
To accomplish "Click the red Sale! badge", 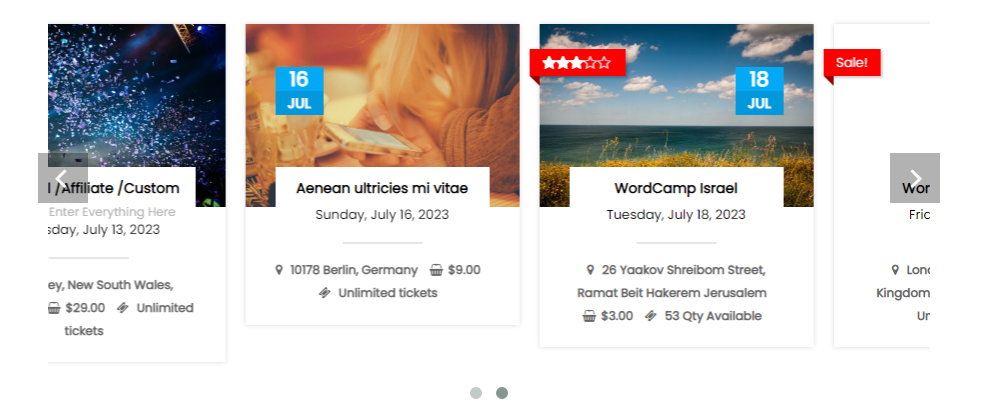I will tap(852, 63).
